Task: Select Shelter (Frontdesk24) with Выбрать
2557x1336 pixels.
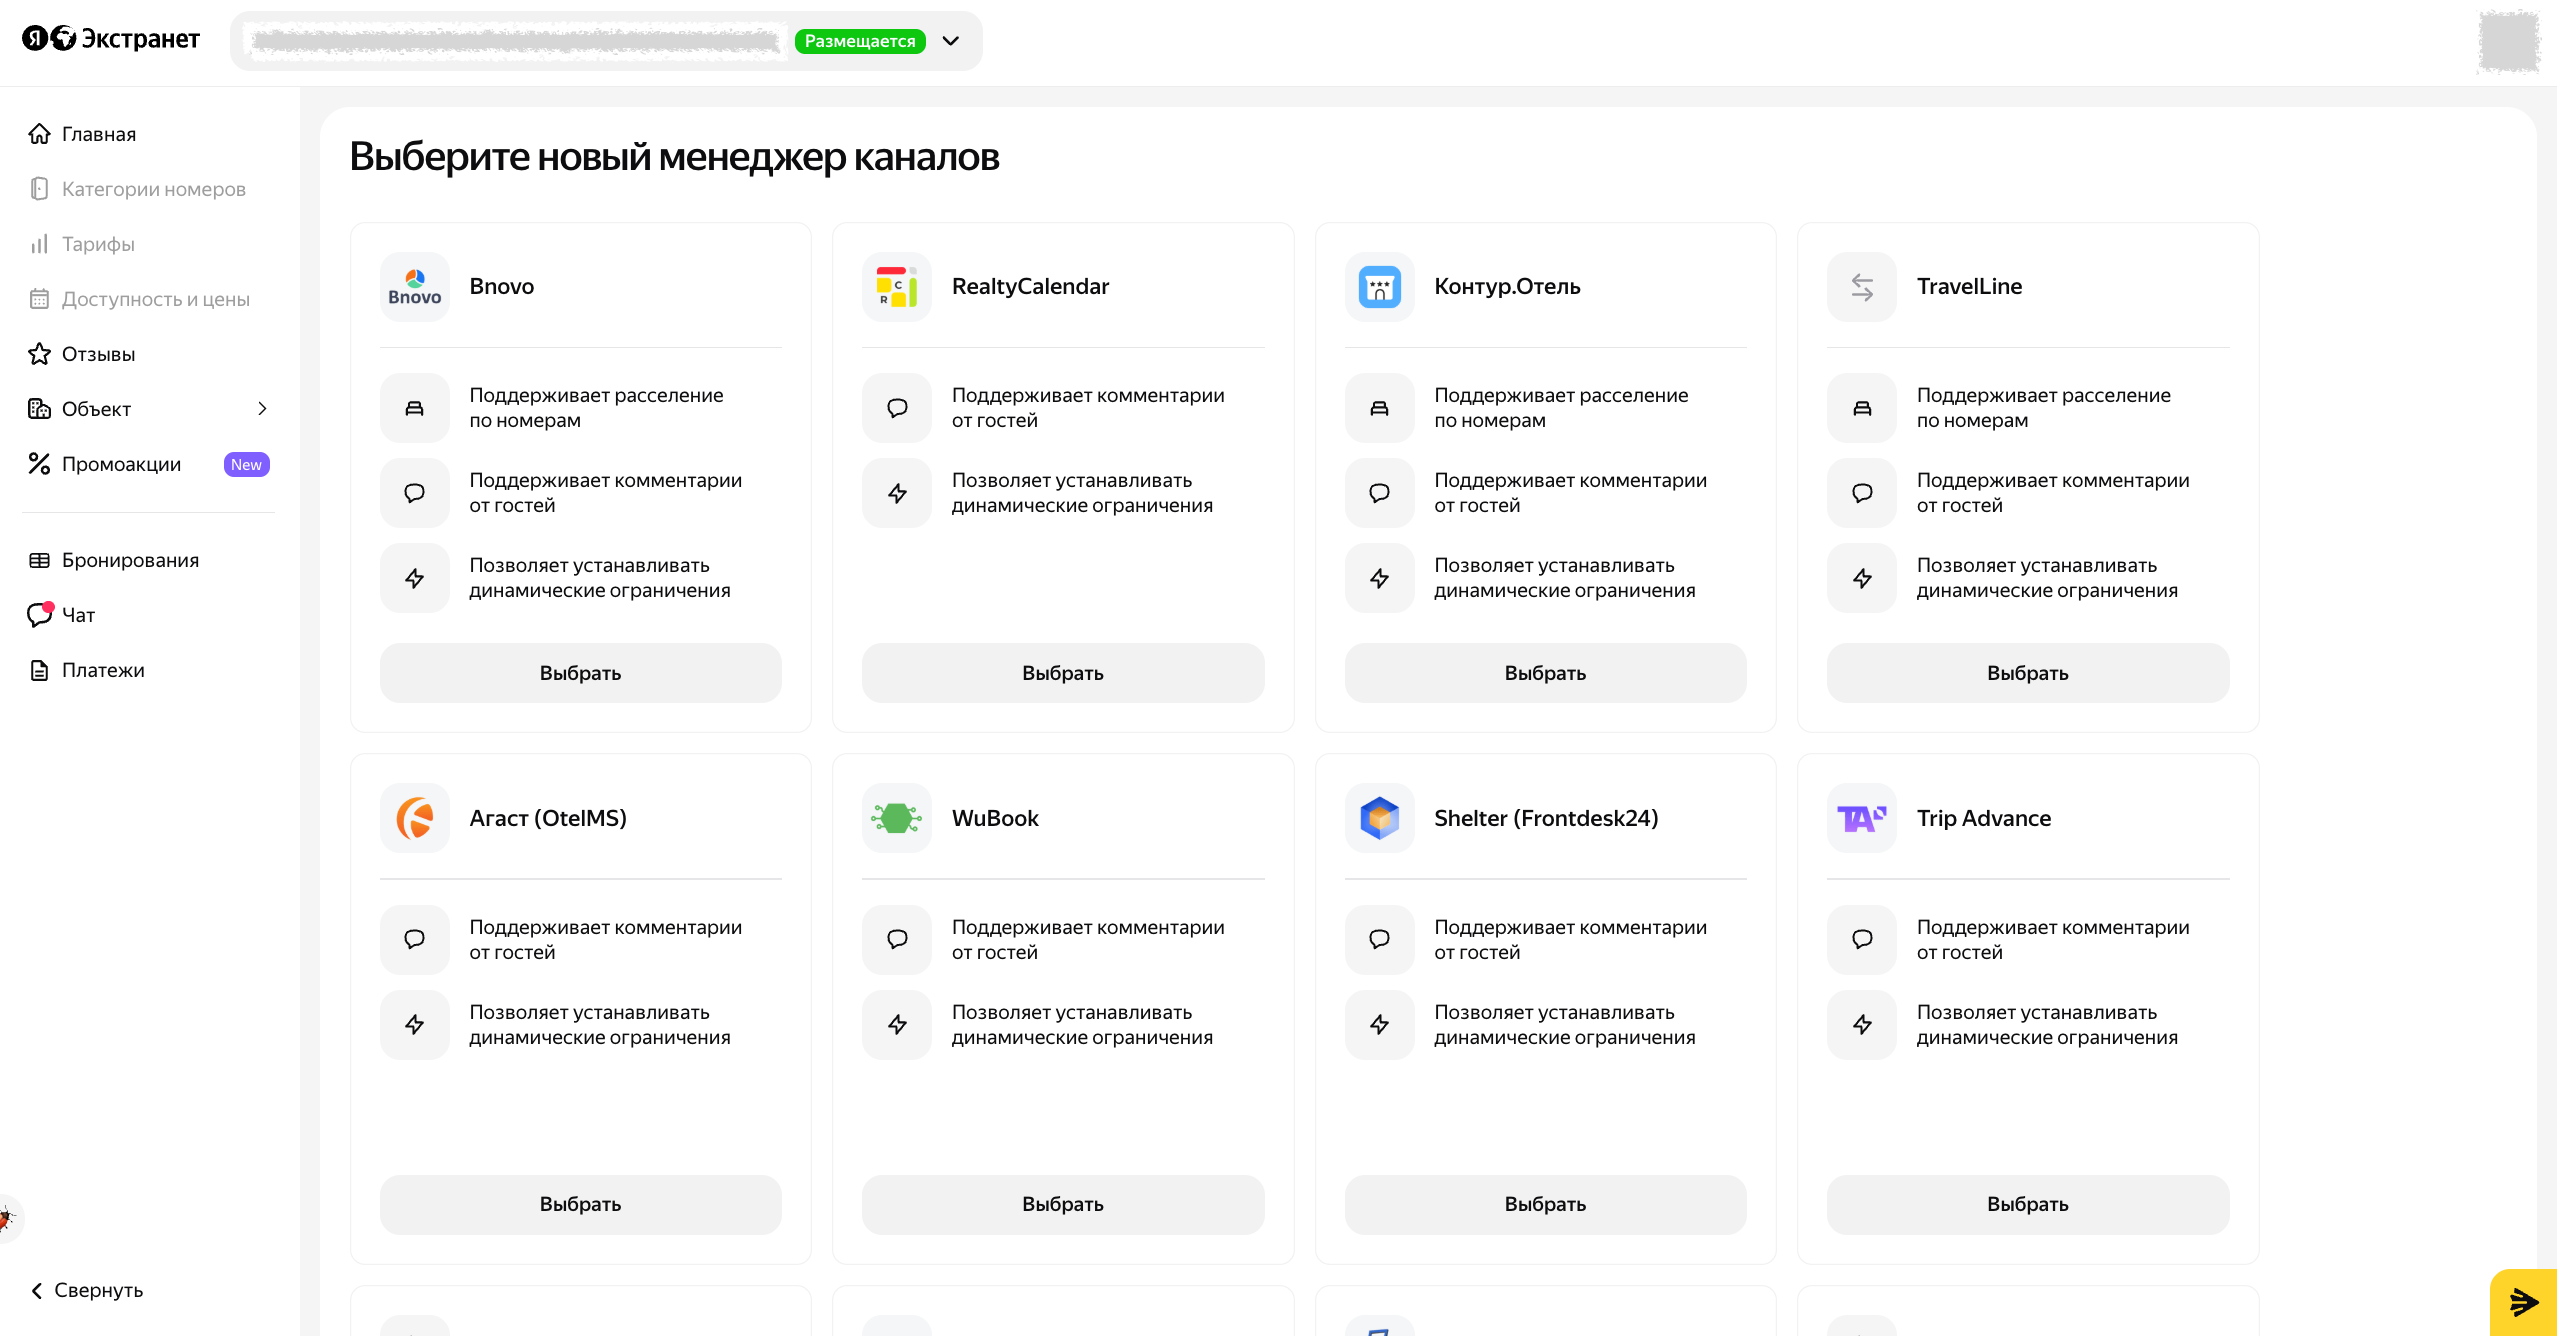Action: (x=1546, y=1204)
